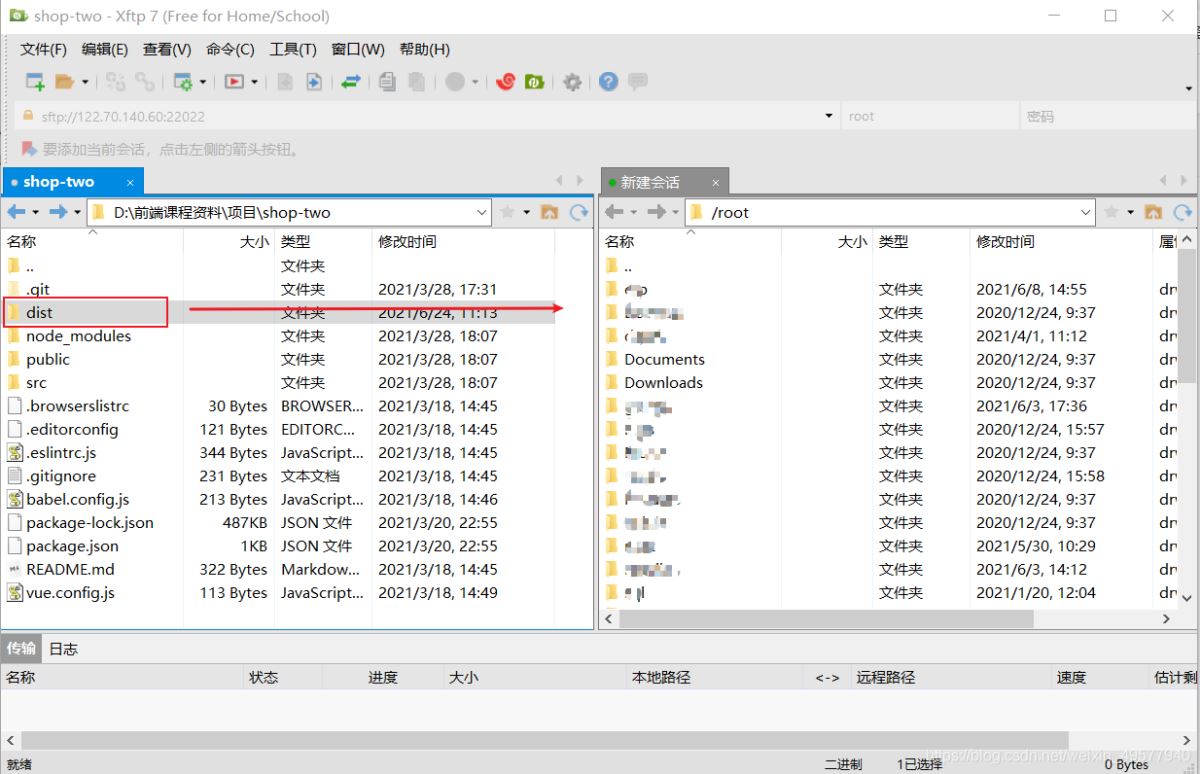Refresh the local shop-two pane
1200x774 pixels.
[x=578, y=212]
